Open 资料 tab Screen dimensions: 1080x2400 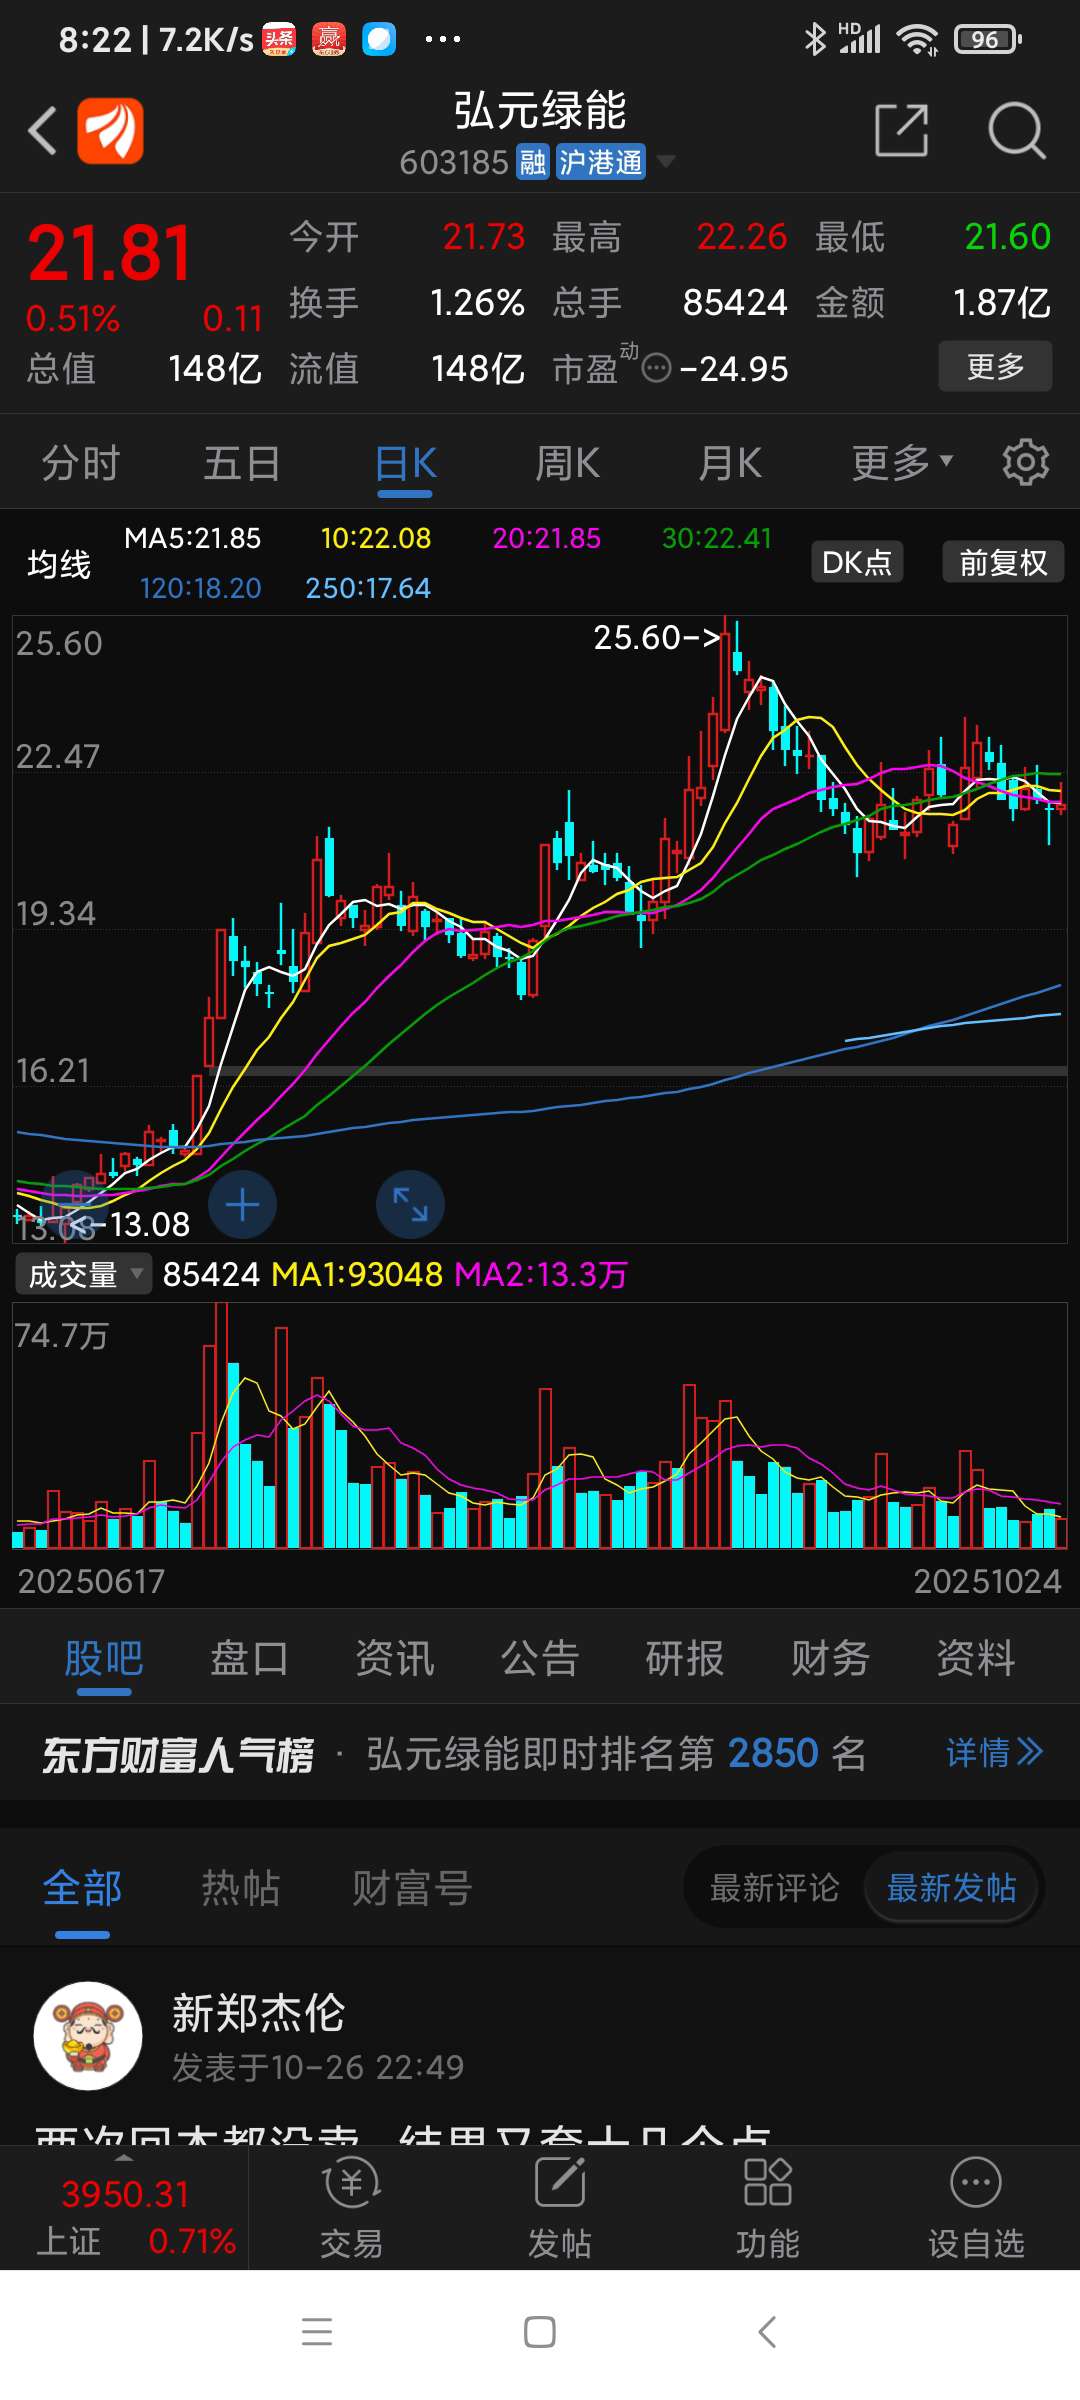976,1658
